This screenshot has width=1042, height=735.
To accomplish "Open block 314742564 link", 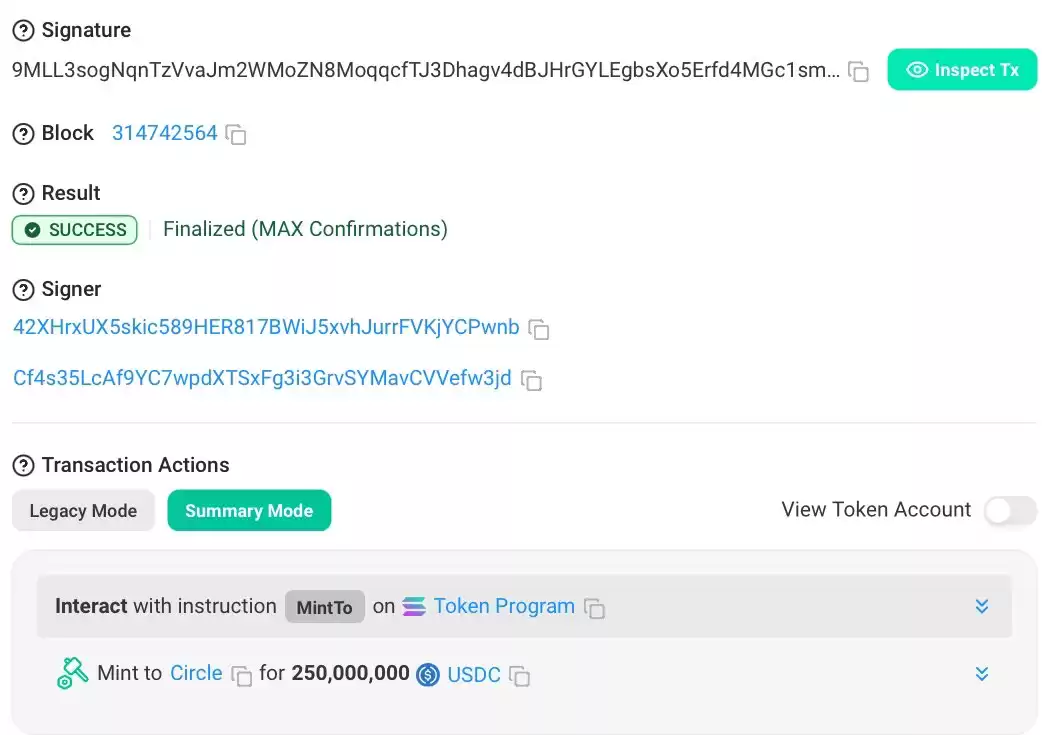I will (x=165, y=133).
